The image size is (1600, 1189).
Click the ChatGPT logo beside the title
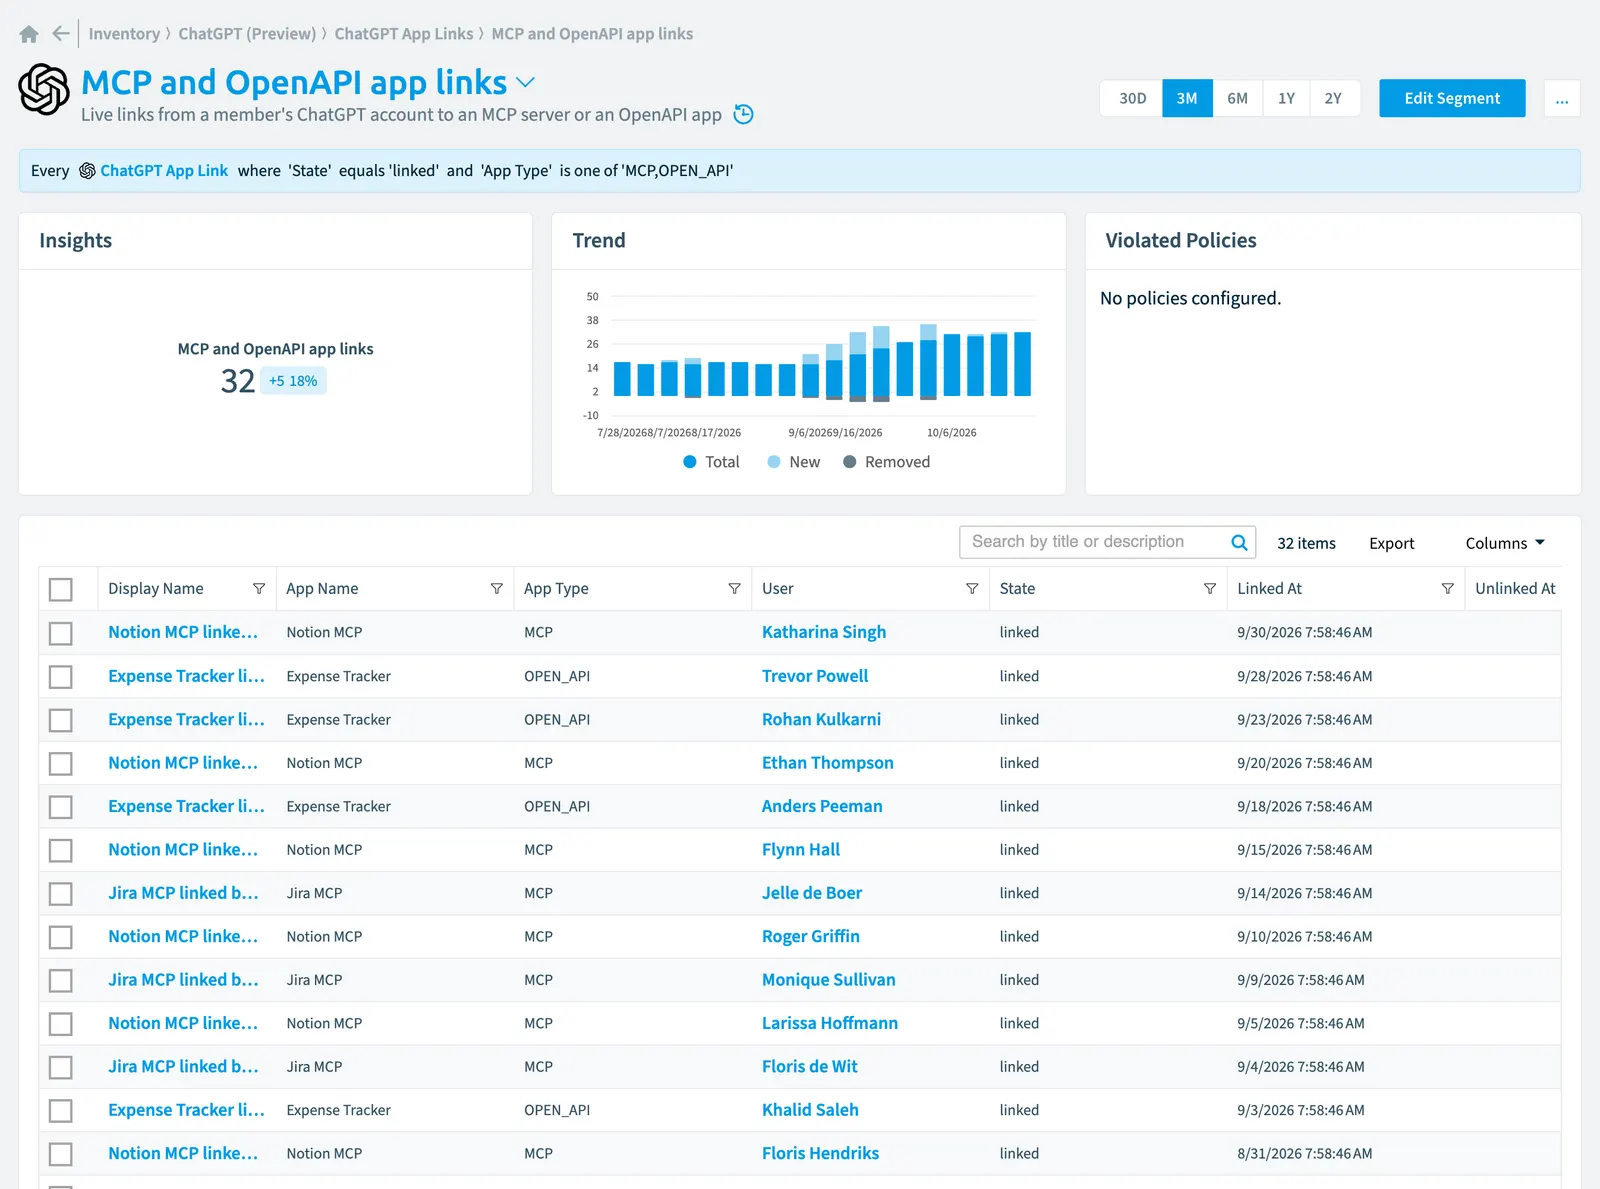(x=44, y=89)
